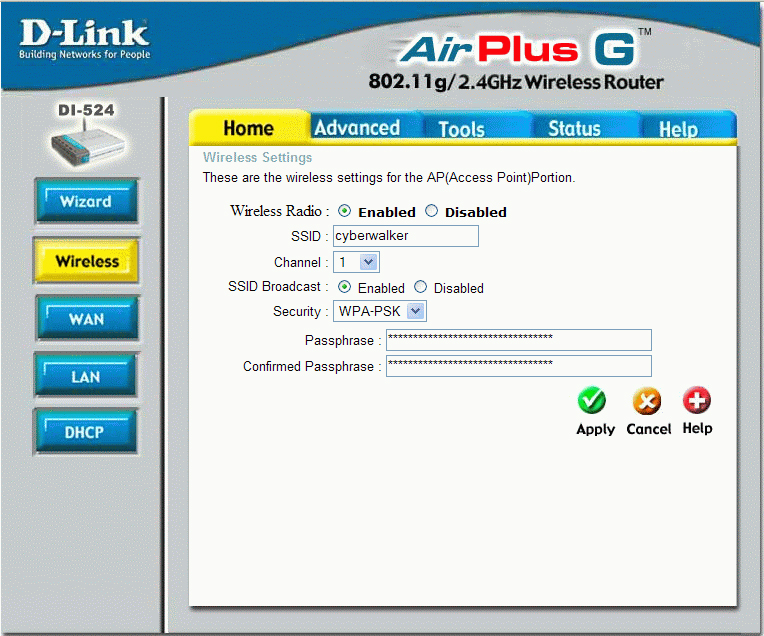This screenshot has width=764, height=636.
Task: Switch to the Advanced tab
Action: [x=357, y=128]
